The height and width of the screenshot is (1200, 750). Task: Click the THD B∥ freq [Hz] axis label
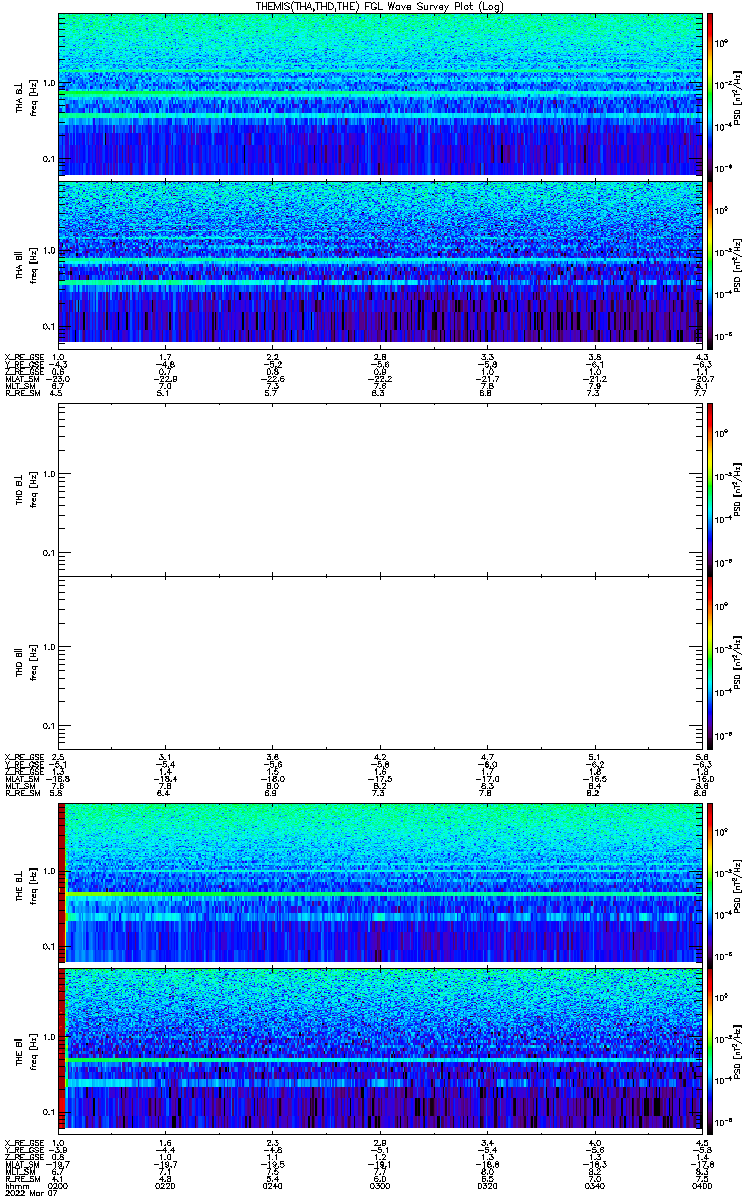[x=34, y=662]
